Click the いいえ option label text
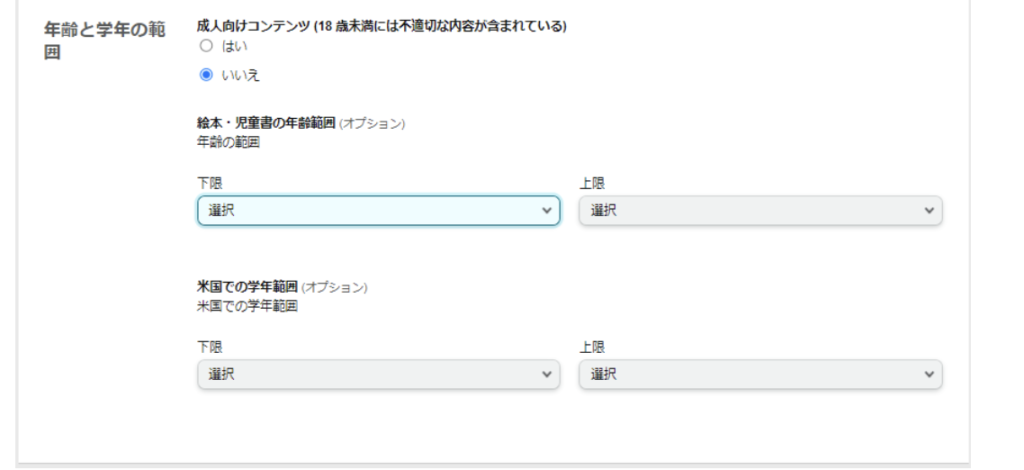The width and height of the screenshot is (1024, 470). pos(237,74)
